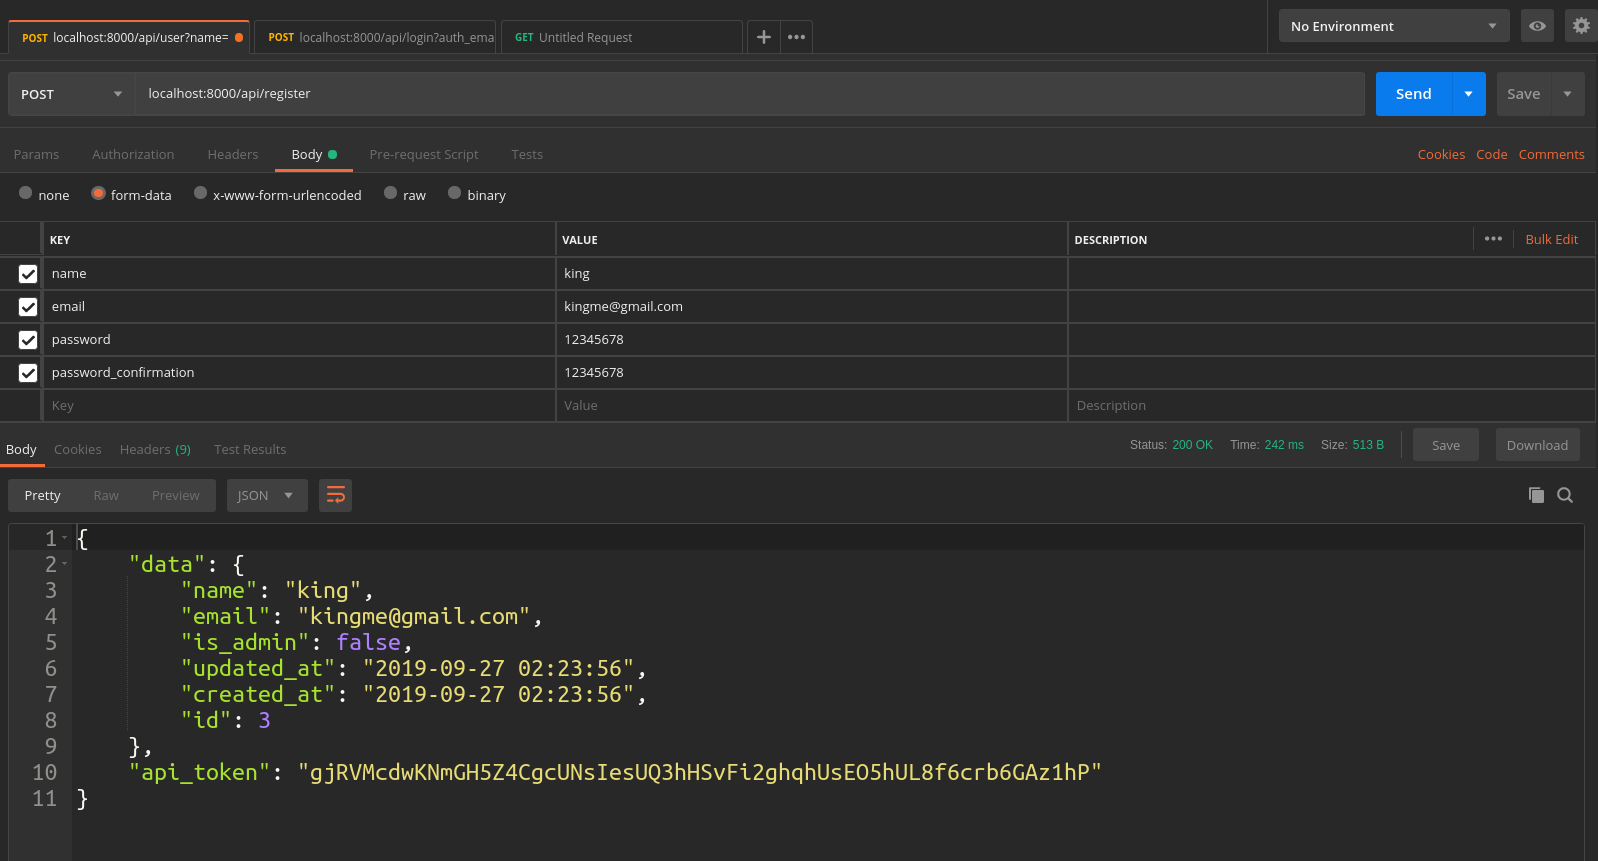Collapse JSON line 1 fold arrow
This screenshot has height=861, width=1598.
coord(65,538)
